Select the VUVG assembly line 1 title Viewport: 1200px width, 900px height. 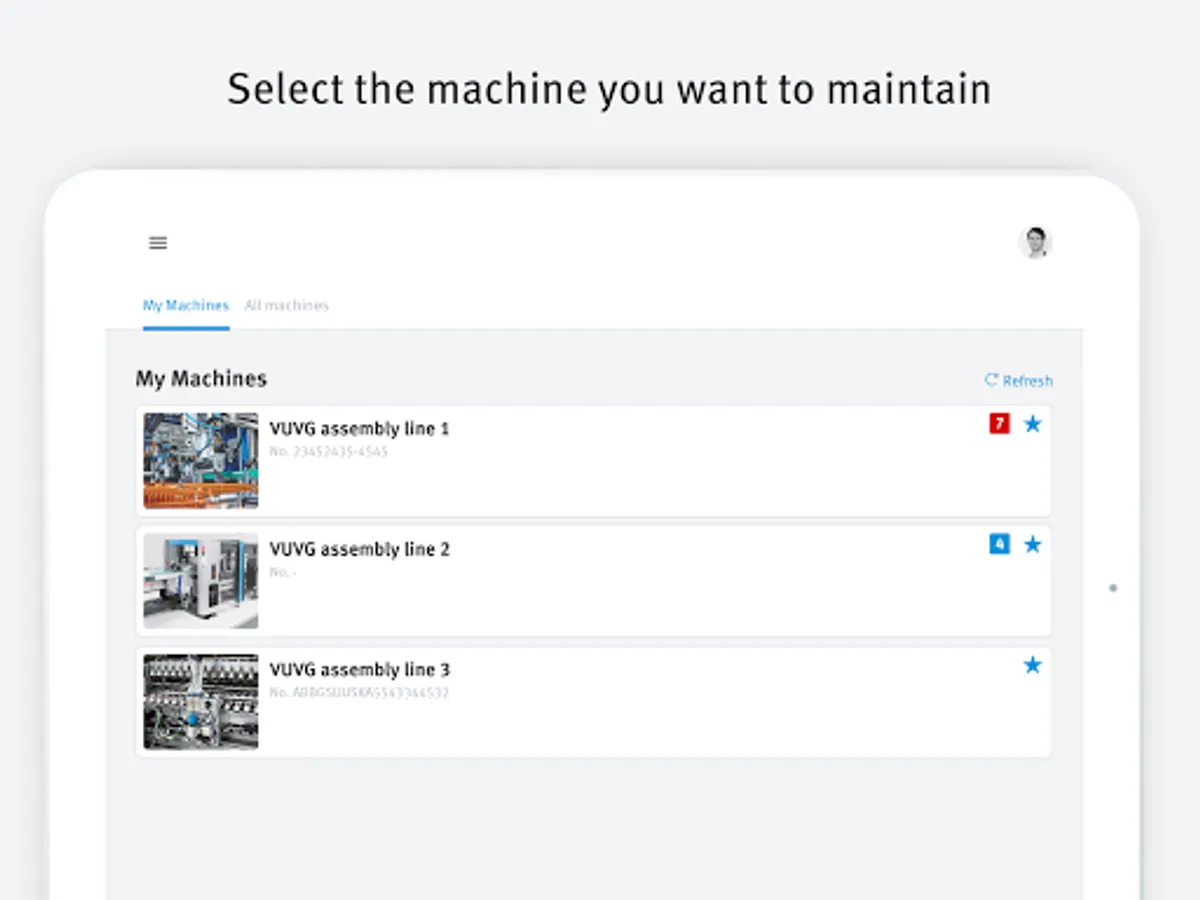coord(359,429)
